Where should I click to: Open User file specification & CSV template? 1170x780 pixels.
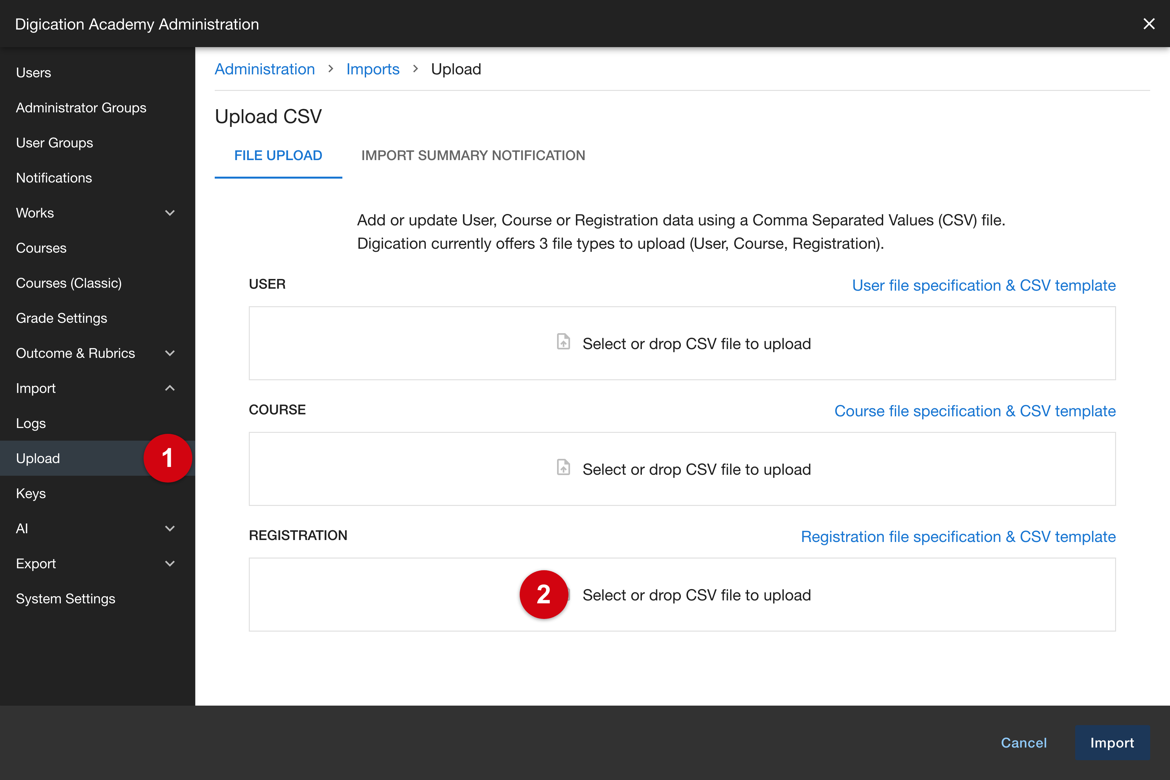pyautogui.click(x=983, y=285)
